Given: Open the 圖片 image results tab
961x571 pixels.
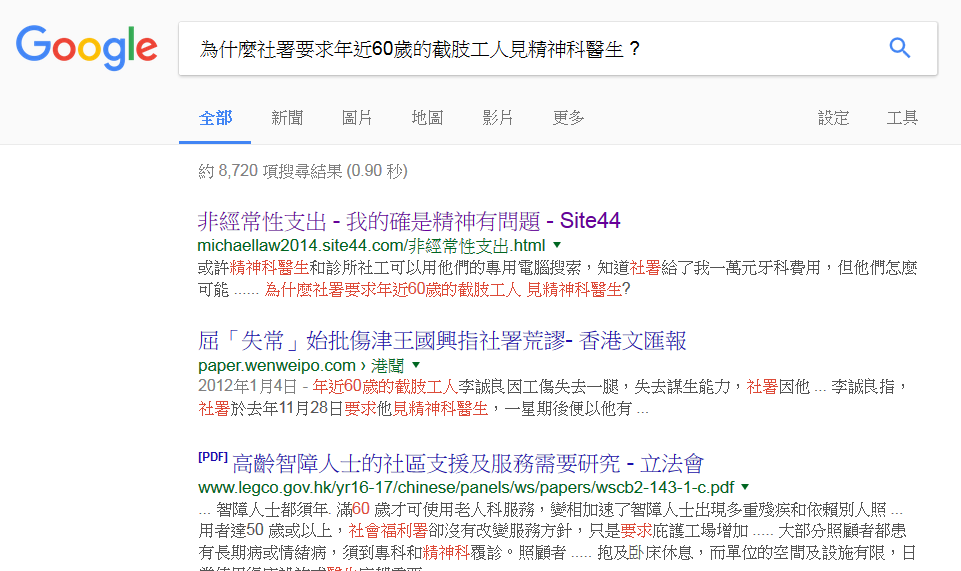Looking at the screenshot, I should coord(357,118).
